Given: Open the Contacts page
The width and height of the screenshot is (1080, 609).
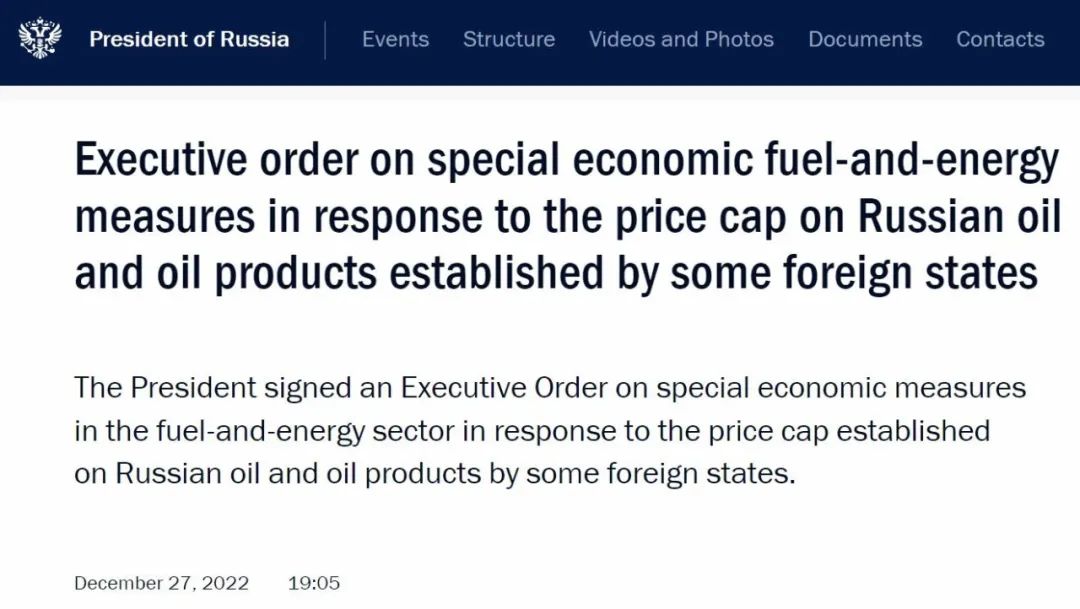Looking at the screenshot, I should pos(1000,39).
